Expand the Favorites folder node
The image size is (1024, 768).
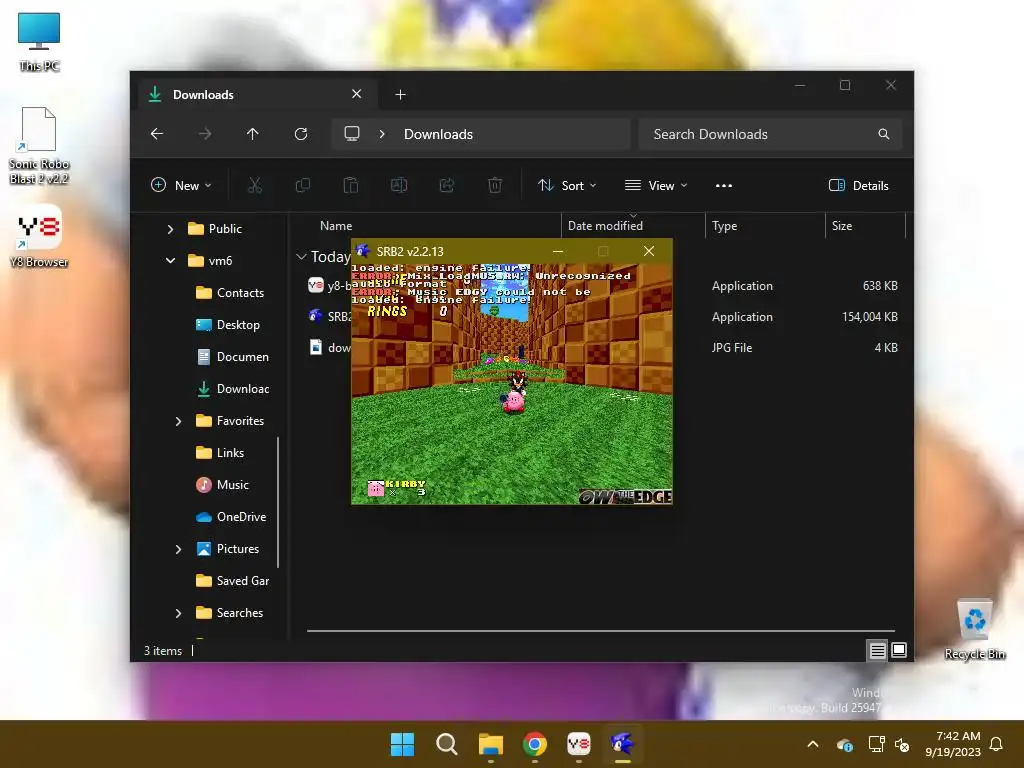point(178,421)
